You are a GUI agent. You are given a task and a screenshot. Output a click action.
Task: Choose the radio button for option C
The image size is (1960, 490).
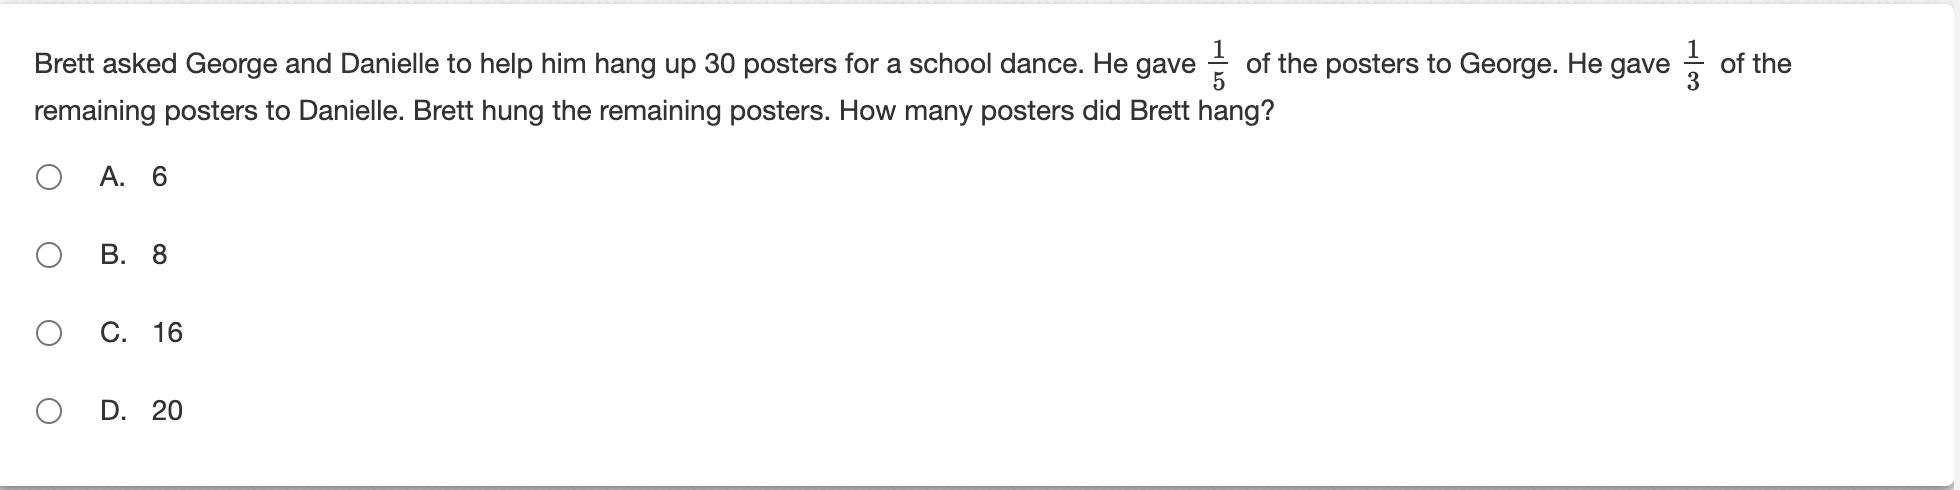click(48, 333)
